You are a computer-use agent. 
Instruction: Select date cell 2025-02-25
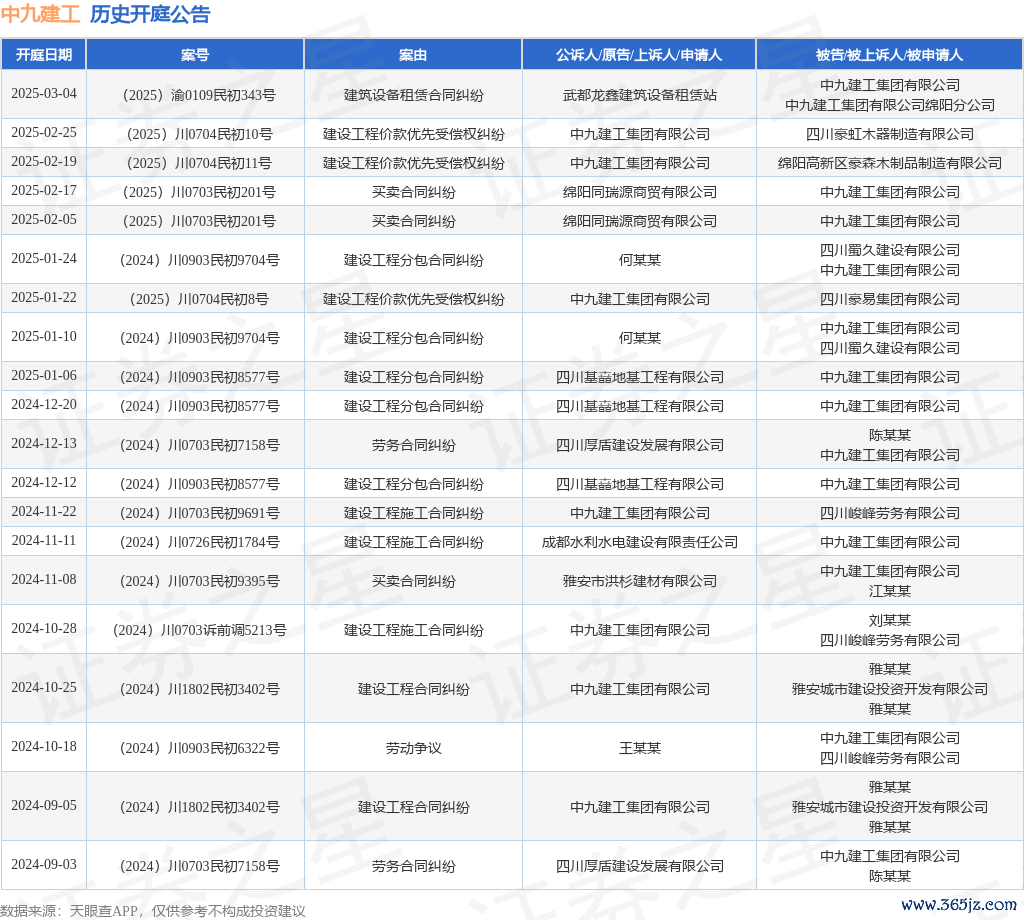(x=44, y=133)
